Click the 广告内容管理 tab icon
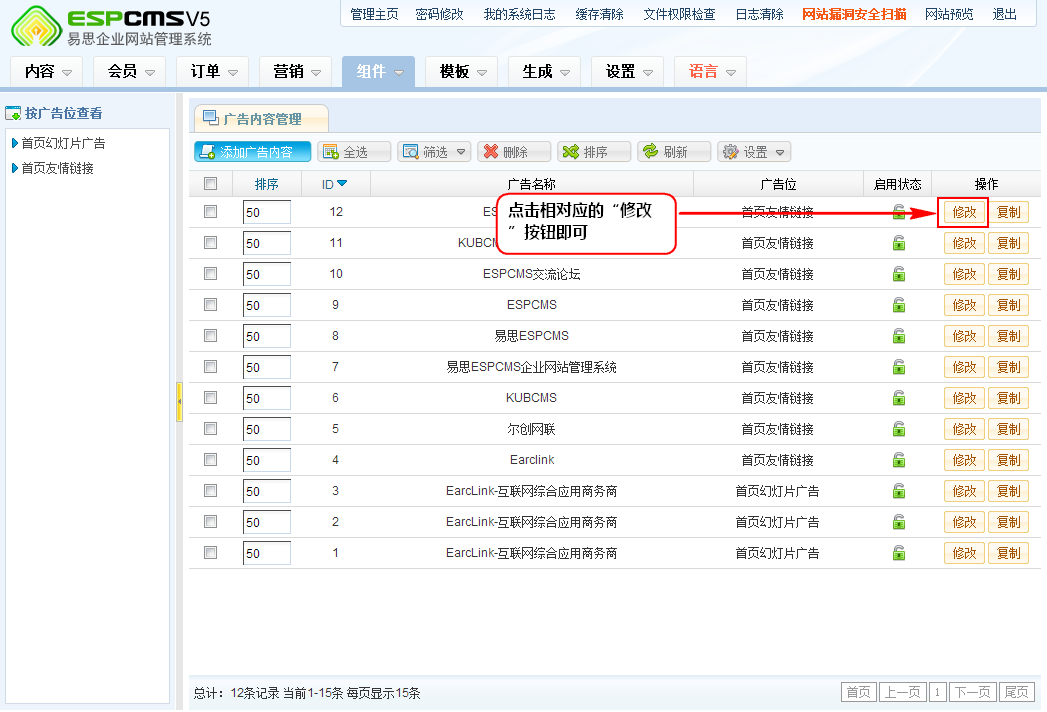The height and width of the screenshot is (712, 1047). (210, 118)
